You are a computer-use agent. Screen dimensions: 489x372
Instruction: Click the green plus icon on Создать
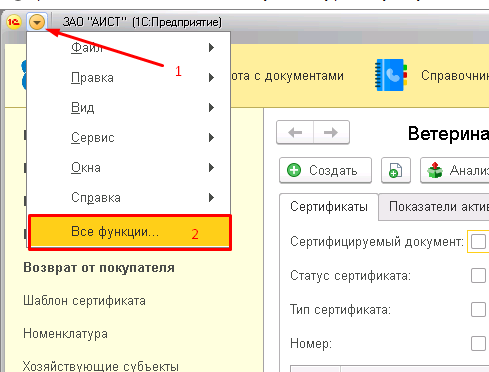pos(294,170)
